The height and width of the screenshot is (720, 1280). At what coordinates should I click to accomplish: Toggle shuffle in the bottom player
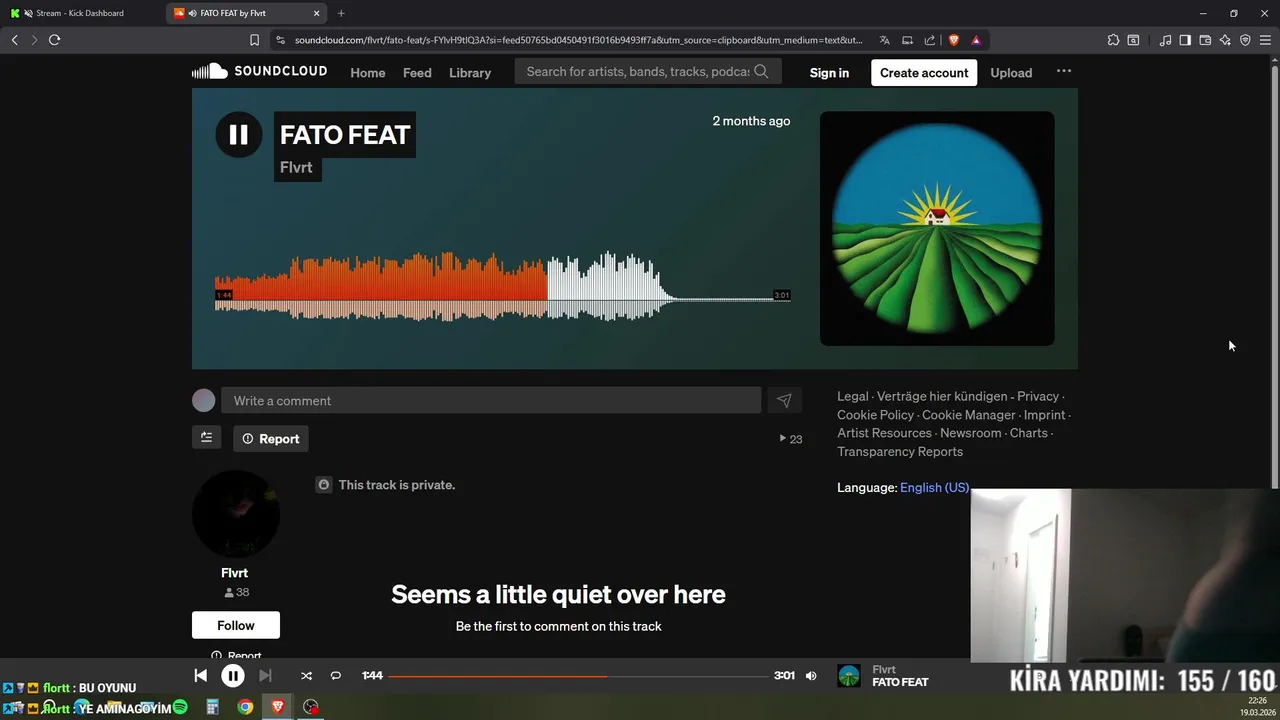click(306, 676)
